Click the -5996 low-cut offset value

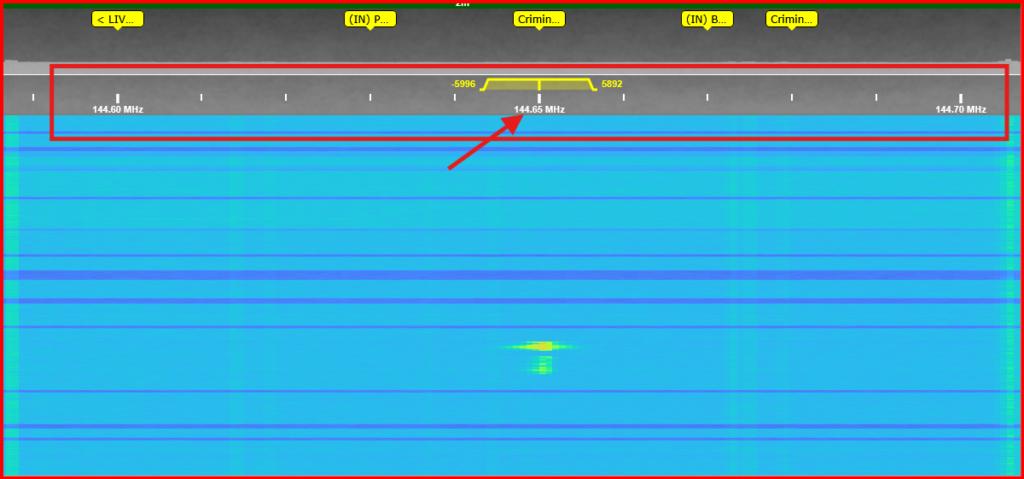(463, 85)
